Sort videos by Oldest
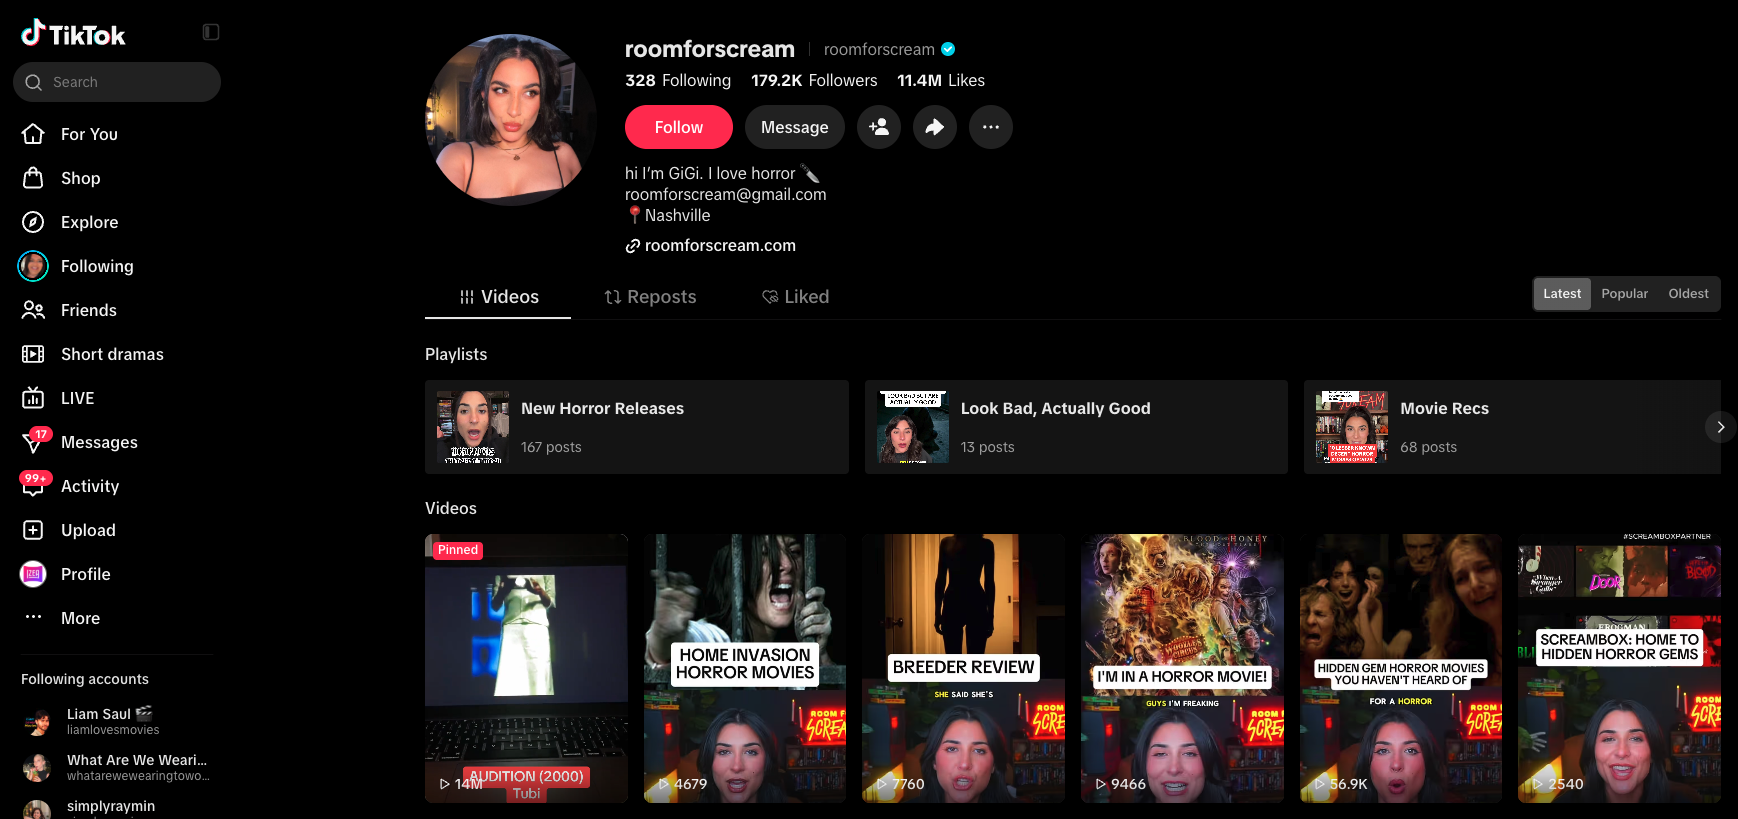1738x819 pixels. (1688, 294)
